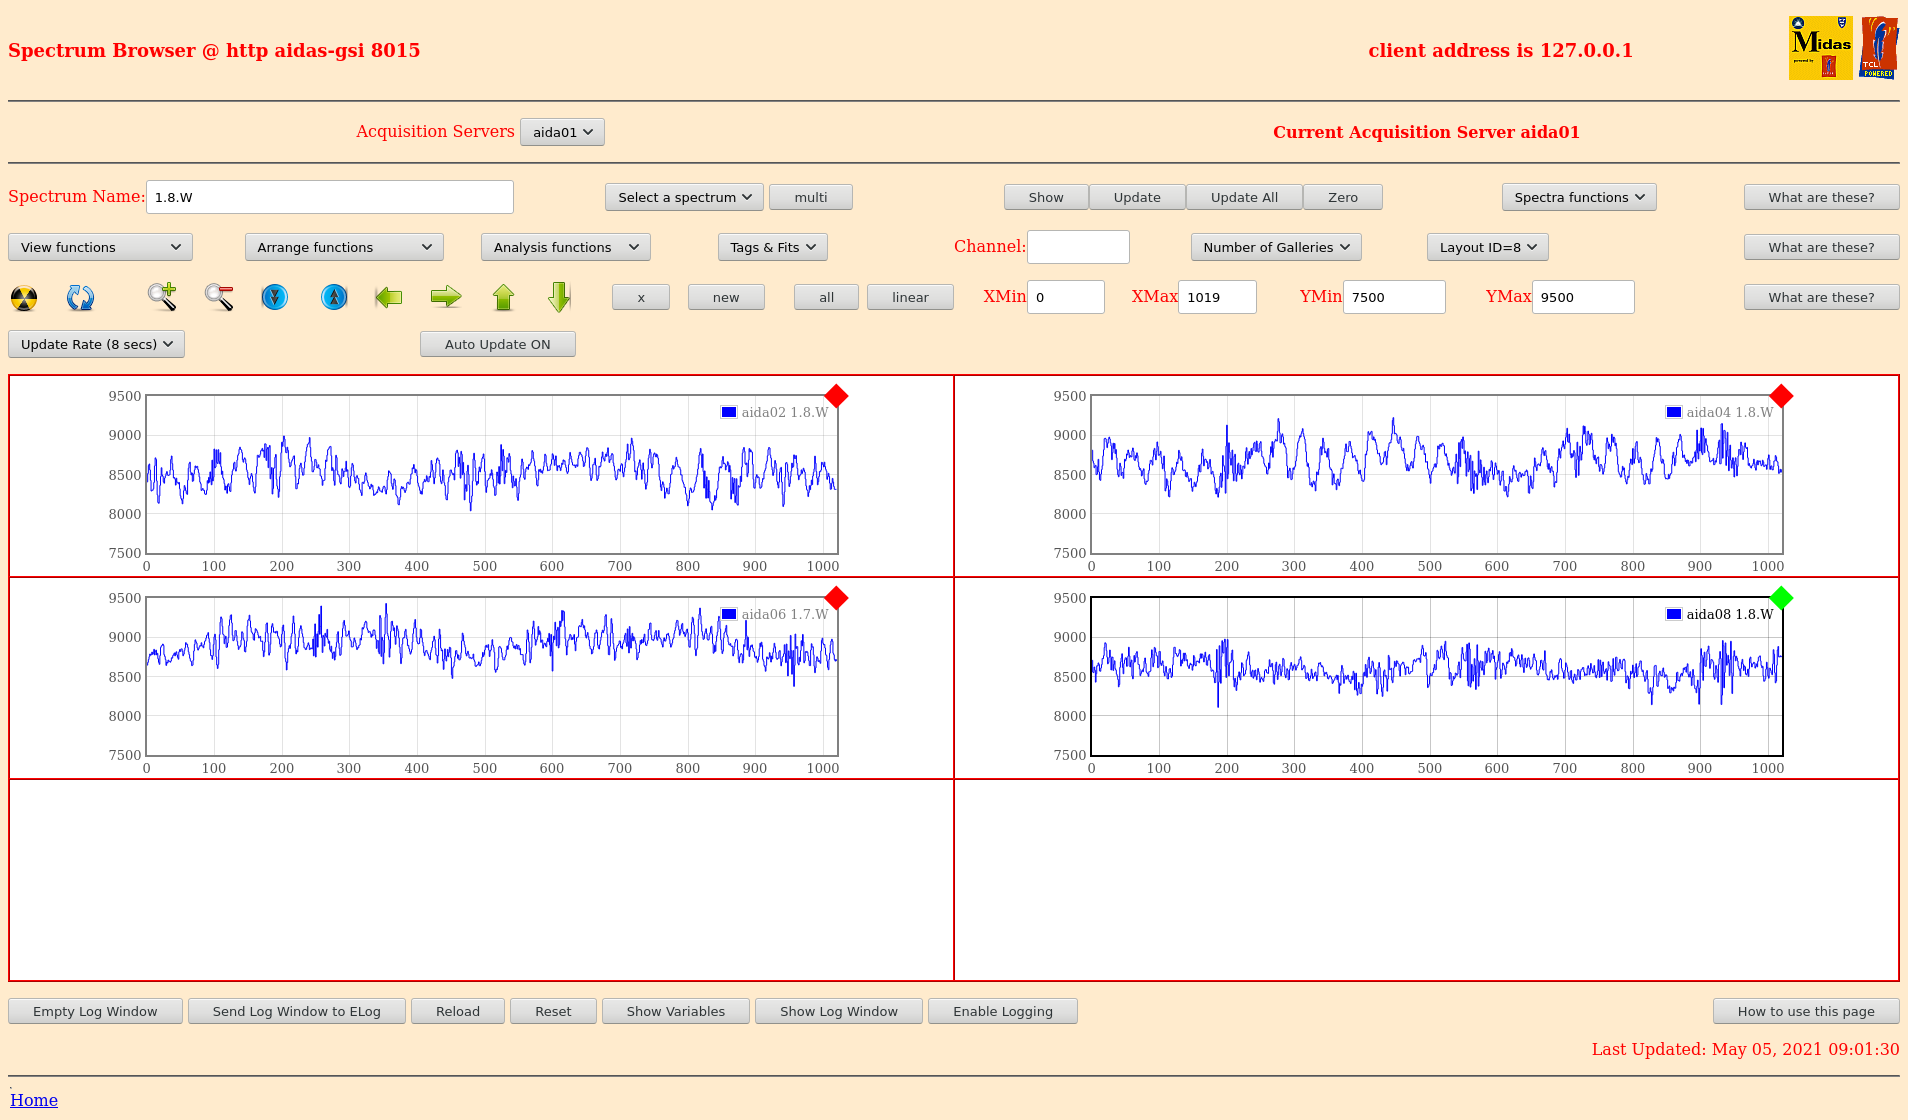Image resolution: width=1908 pixels, height=1120 pixels.
Task: Expand the Analysis functions dropdown
Action: 566,247
